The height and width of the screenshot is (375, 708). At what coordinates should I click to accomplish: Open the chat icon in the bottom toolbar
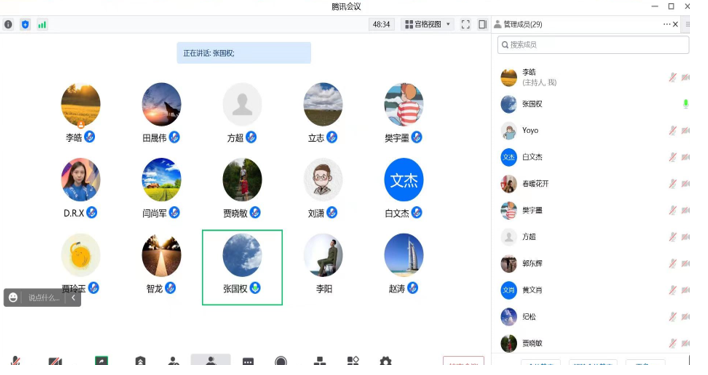(248, 361)
